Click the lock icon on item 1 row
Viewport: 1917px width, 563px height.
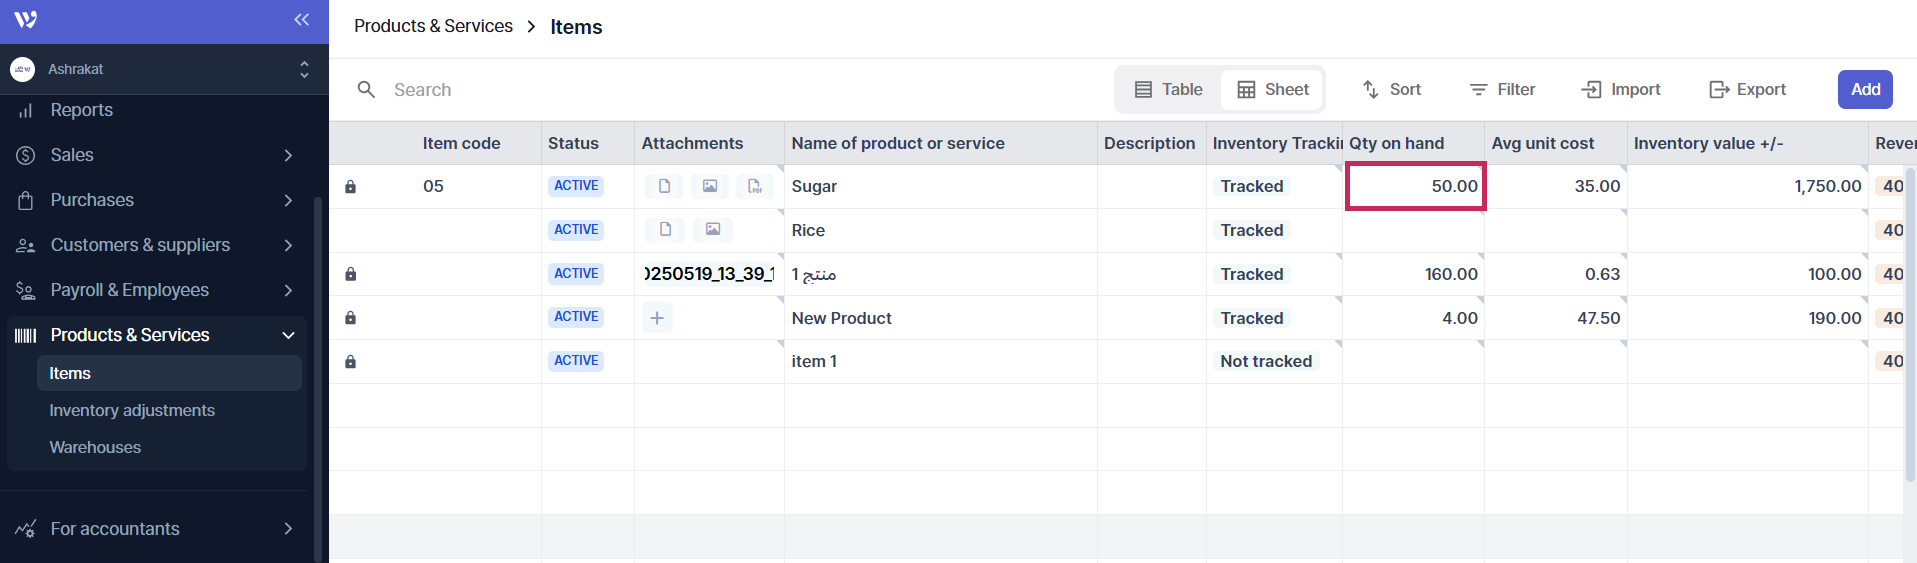(350, 362)
